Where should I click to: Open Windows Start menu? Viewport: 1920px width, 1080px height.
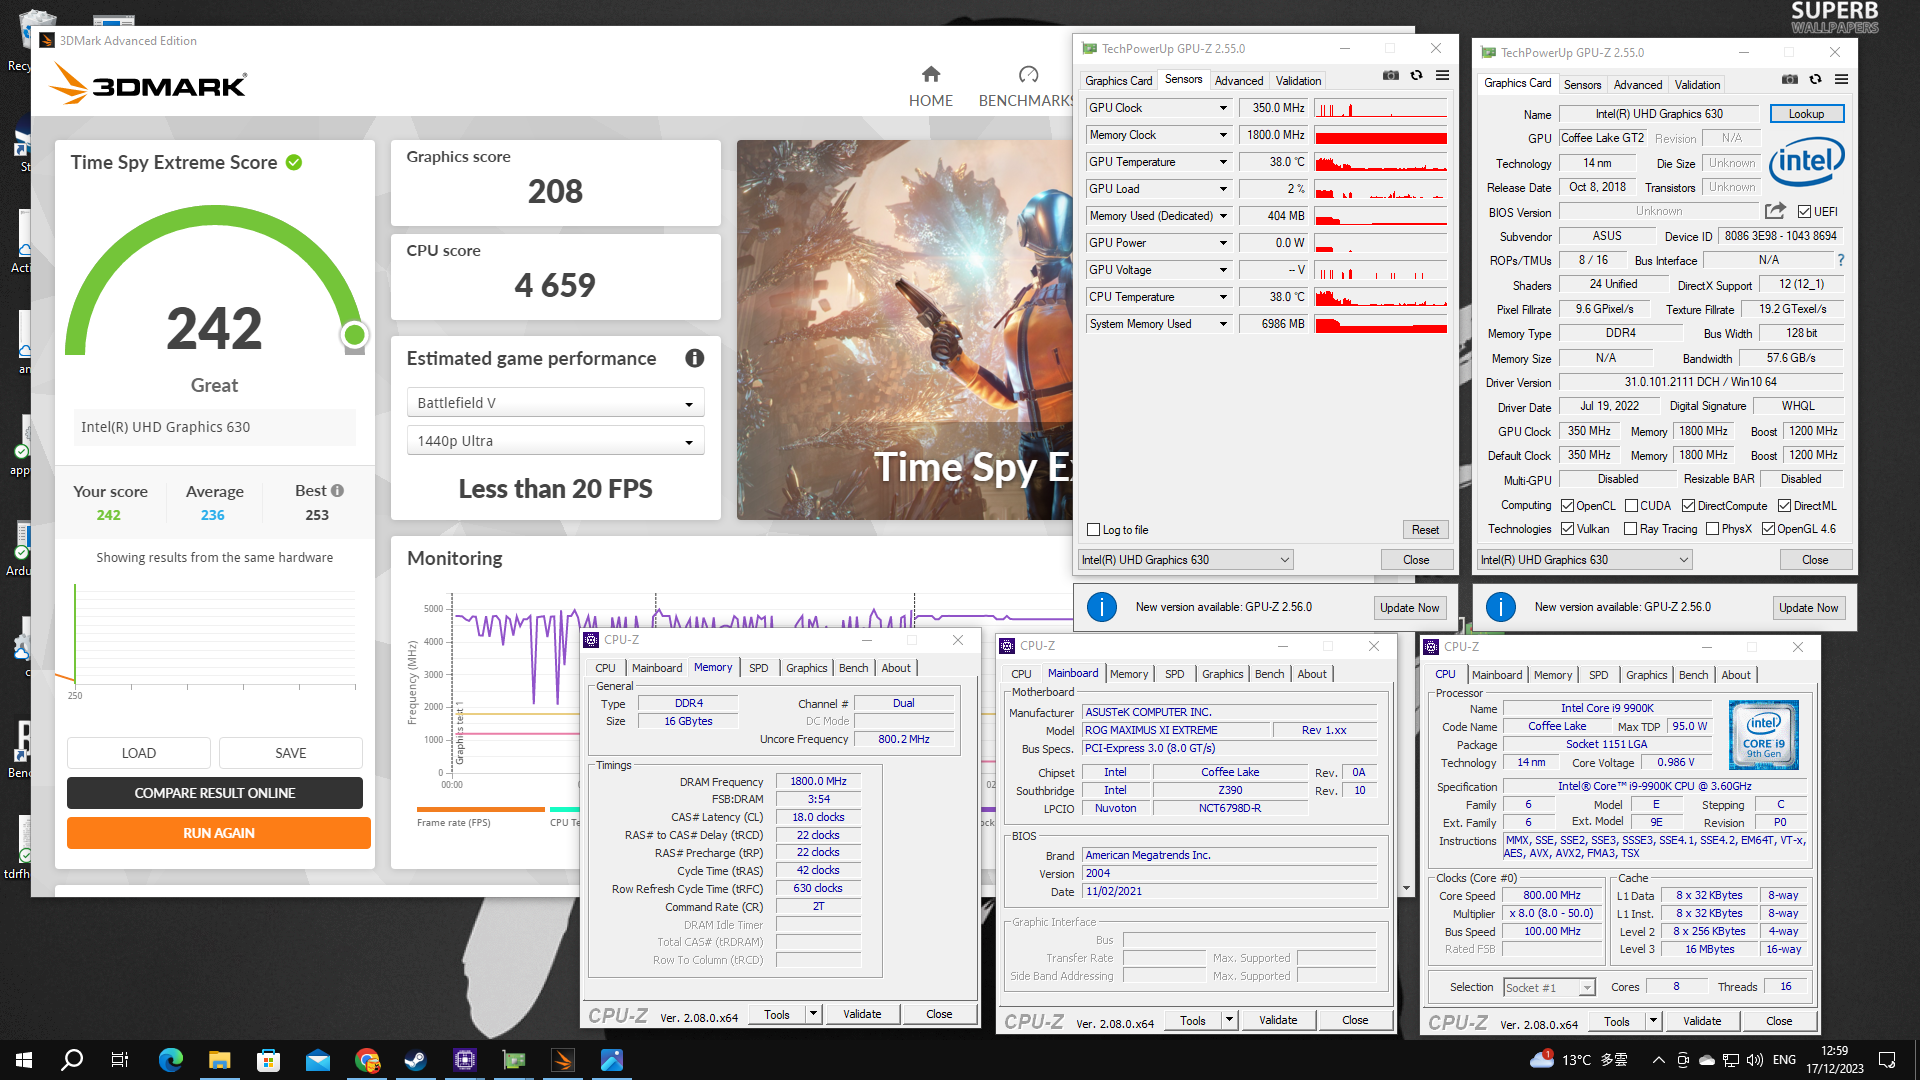click(24, 1060)
